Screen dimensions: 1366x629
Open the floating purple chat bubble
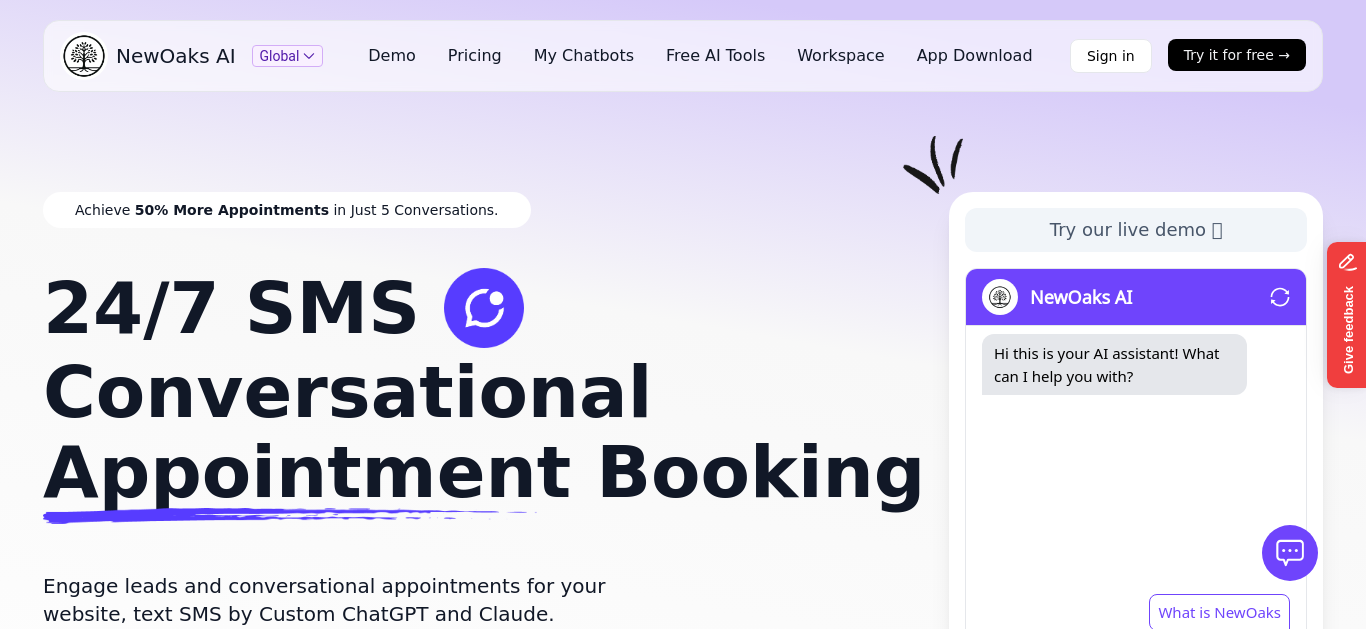(x=1290, y=553)
